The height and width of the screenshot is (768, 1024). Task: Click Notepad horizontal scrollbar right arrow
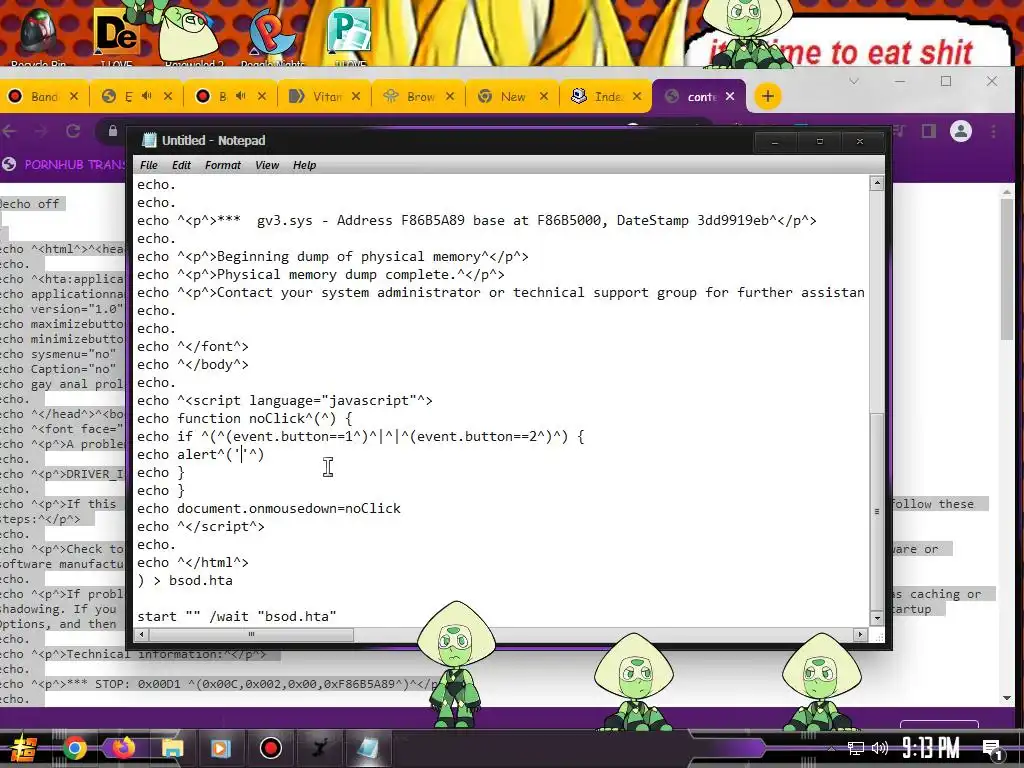coord(860,634)
